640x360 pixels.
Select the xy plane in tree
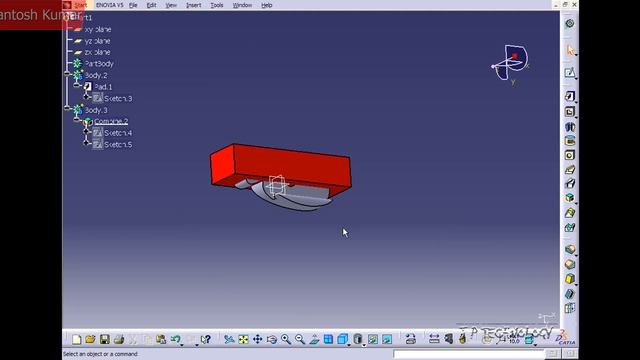[97, 29]
